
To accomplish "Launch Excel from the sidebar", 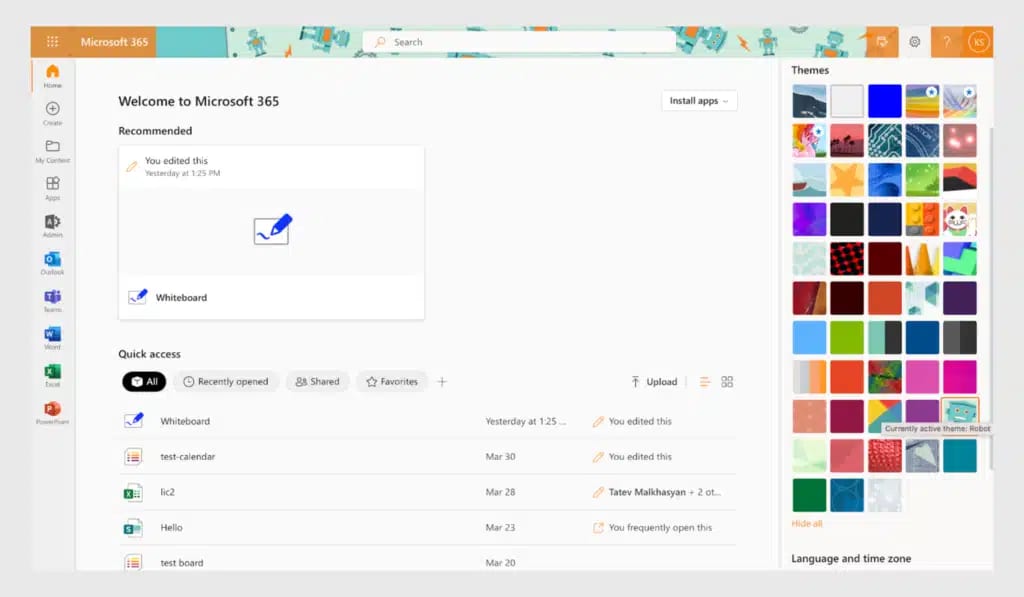I will coord(53,375).
